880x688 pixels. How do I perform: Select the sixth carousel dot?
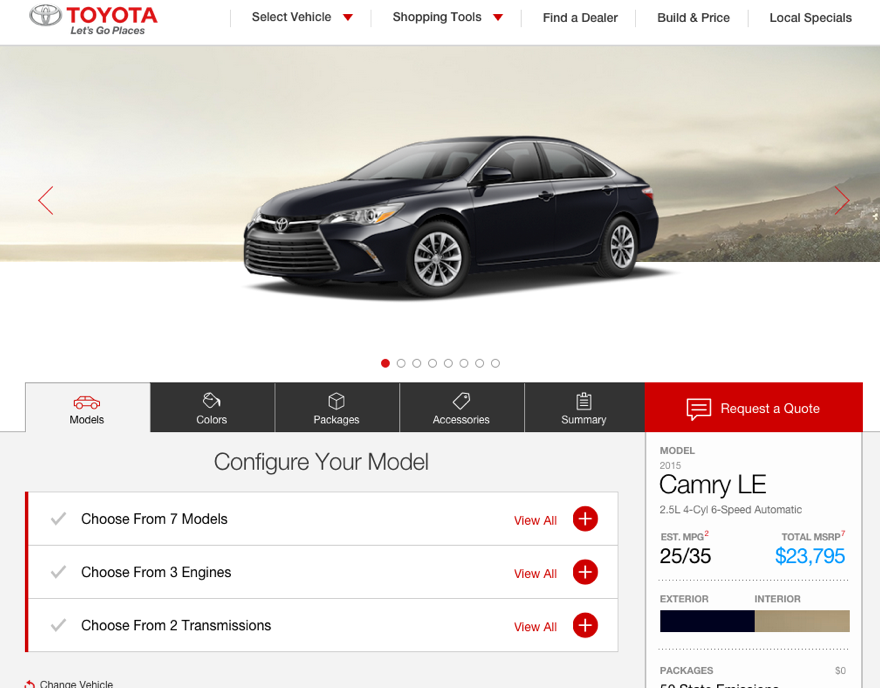(x=464, y=363)
